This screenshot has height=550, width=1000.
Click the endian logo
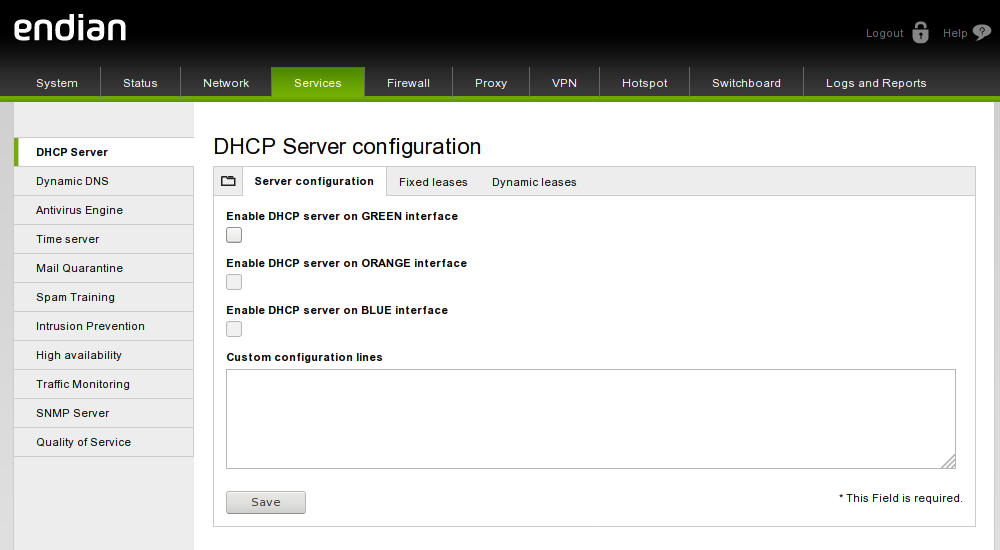point(70,29)
